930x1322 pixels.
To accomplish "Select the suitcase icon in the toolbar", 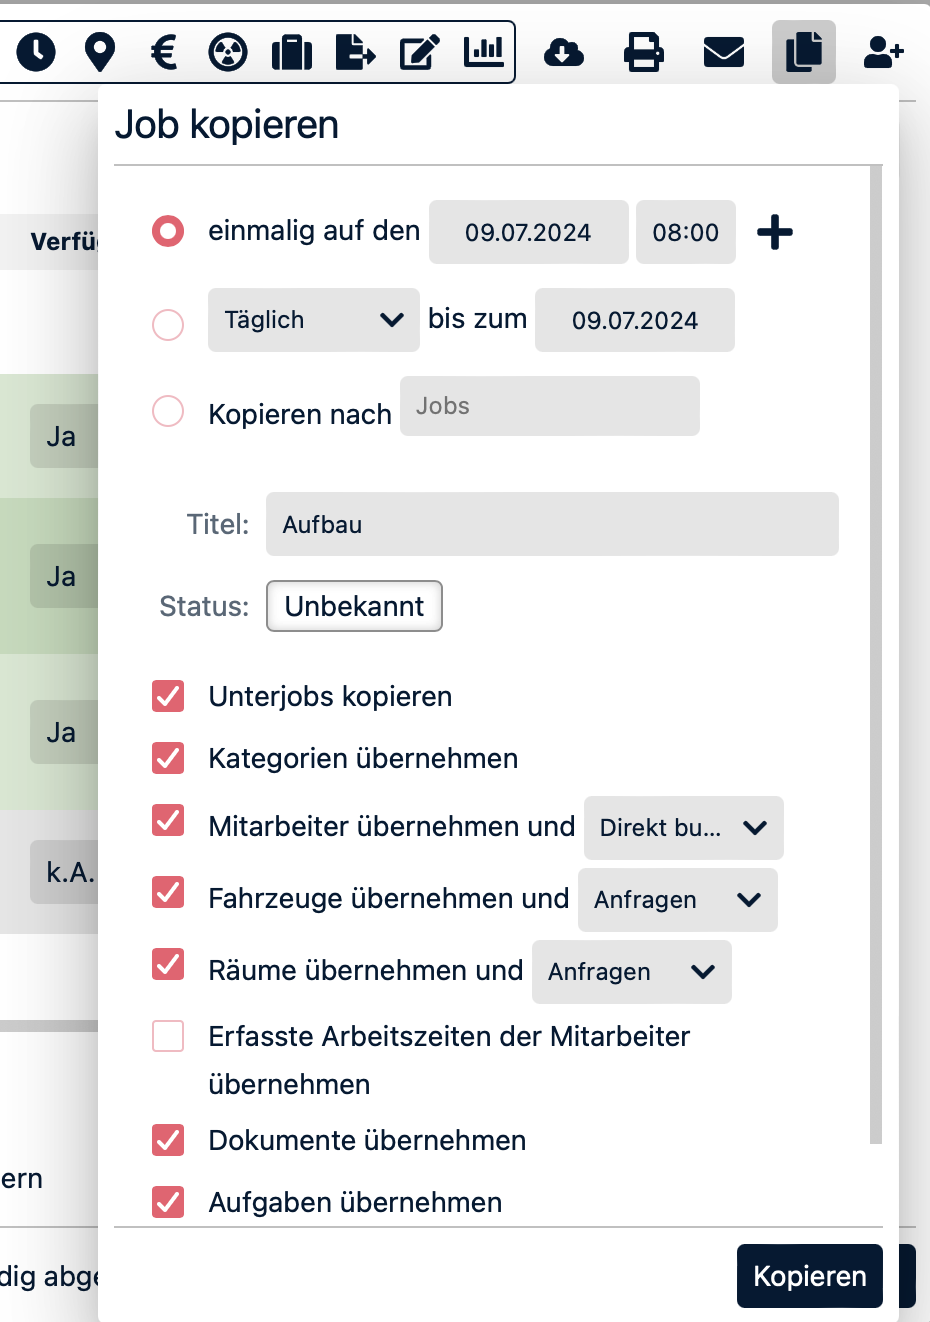I will click(292, 52).
